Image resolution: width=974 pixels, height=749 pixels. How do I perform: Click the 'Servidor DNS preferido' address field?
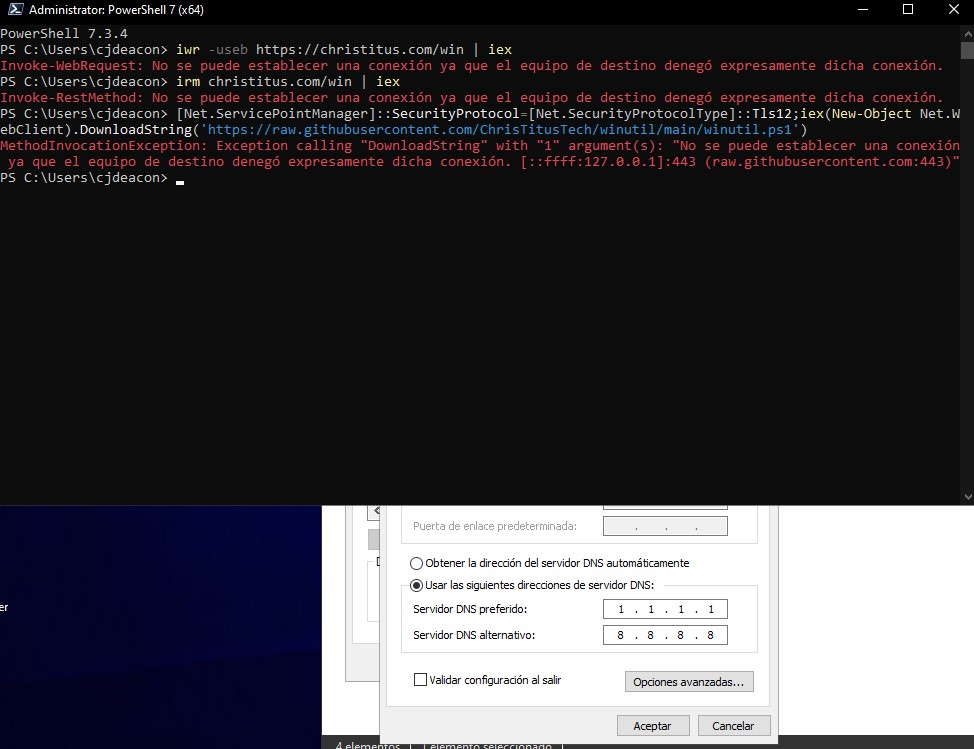pyautogui.click(x=664, y=608)
